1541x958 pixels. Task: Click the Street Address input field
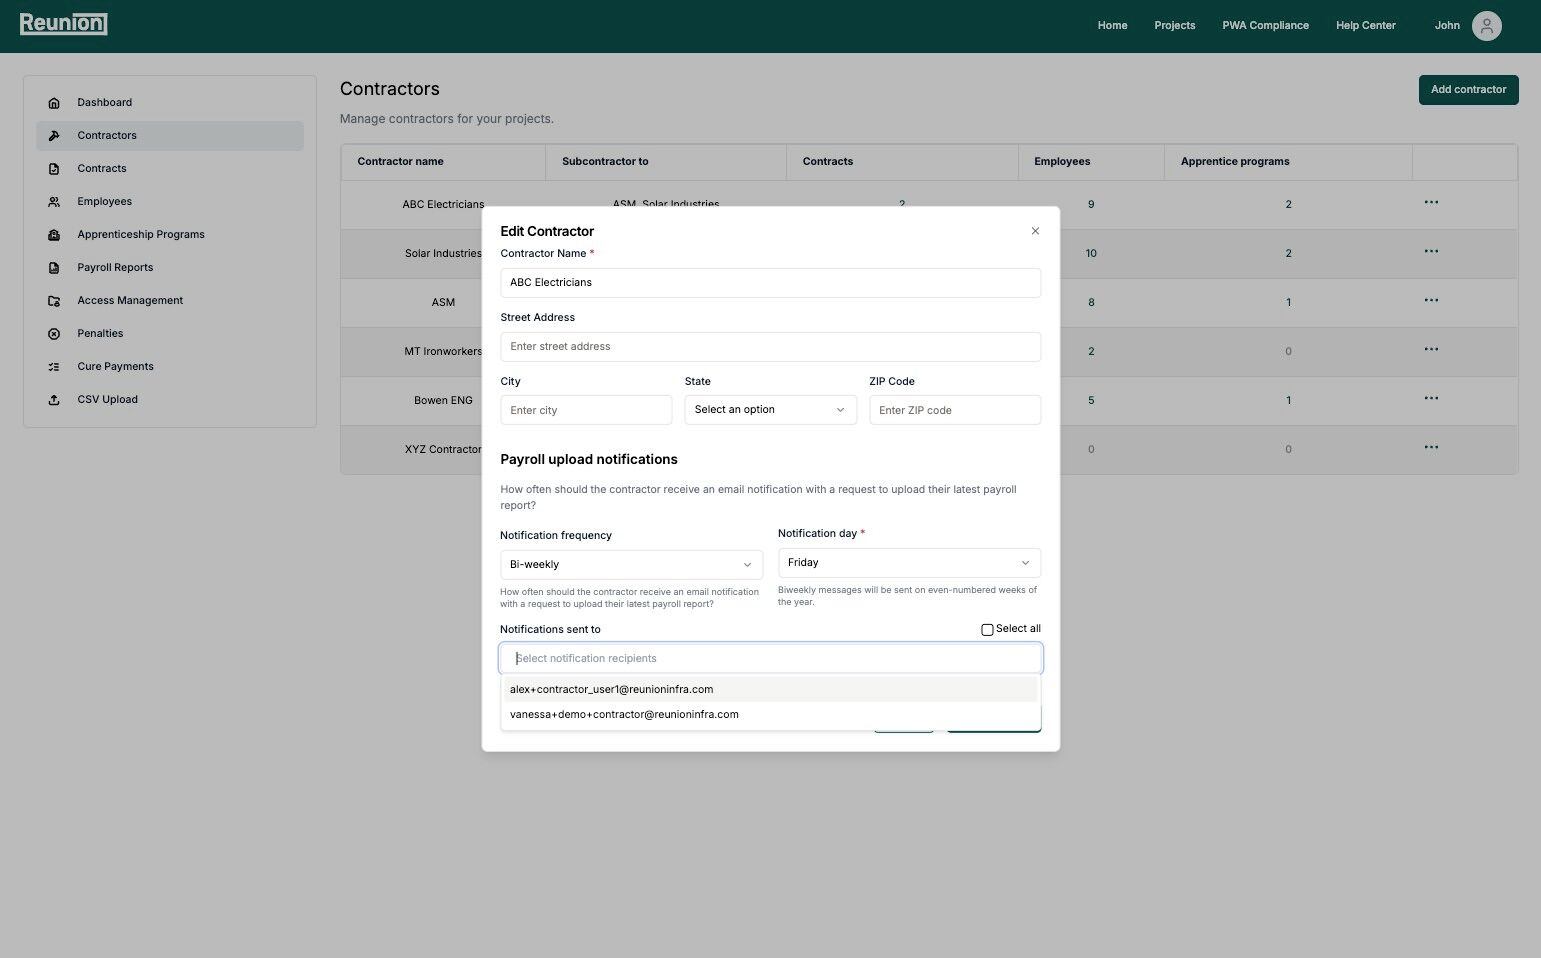[770, 347]
